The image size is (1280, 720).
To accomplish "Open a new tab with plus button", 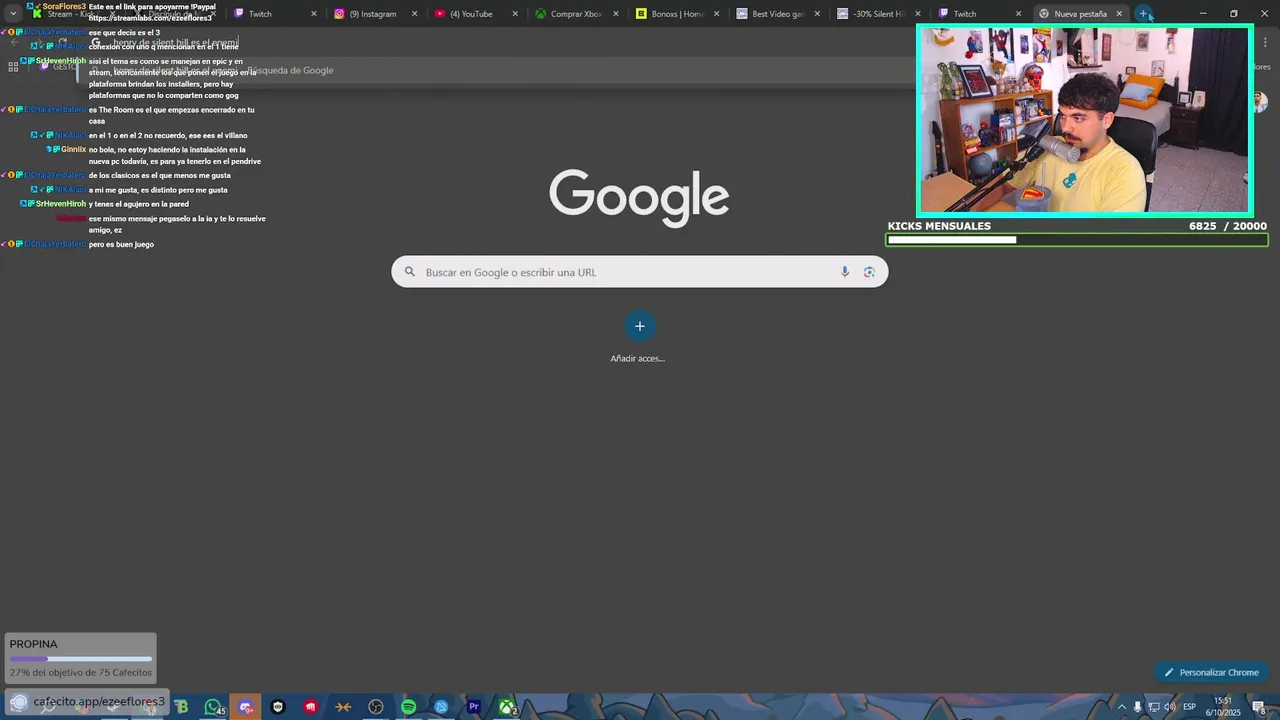I will pyautogui.click(x=1143, y=14).
